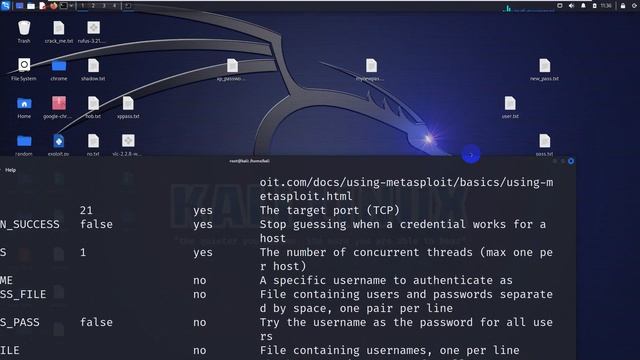640x360 pixels.
Task: Click the 'SS_FILE' option name
Action: tap(23, 294)
